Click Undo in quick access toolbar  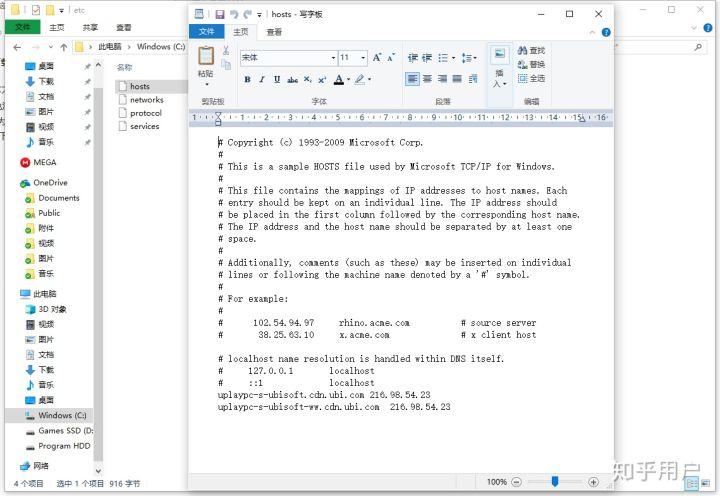tap(234, 14)
